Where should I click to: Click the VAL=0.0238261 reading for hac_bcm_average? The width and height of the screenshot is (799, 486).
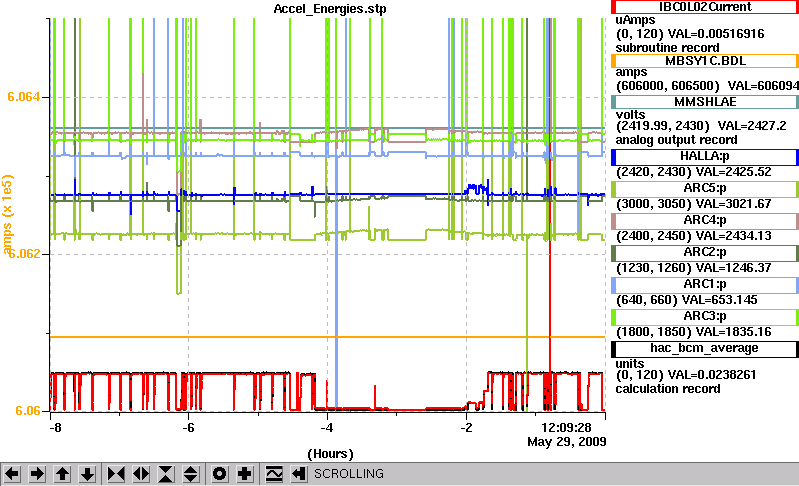712,375
